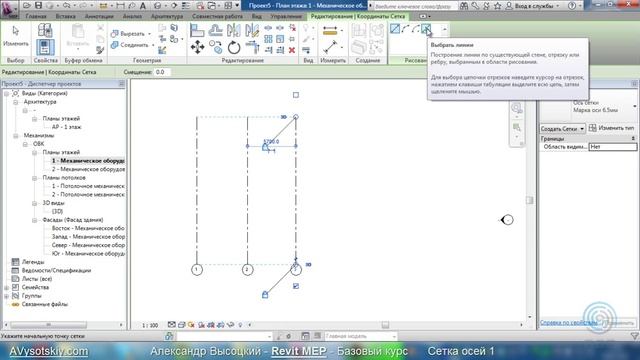
Task: Expand the Семейства tree node
Action: (x=7, y=287)
